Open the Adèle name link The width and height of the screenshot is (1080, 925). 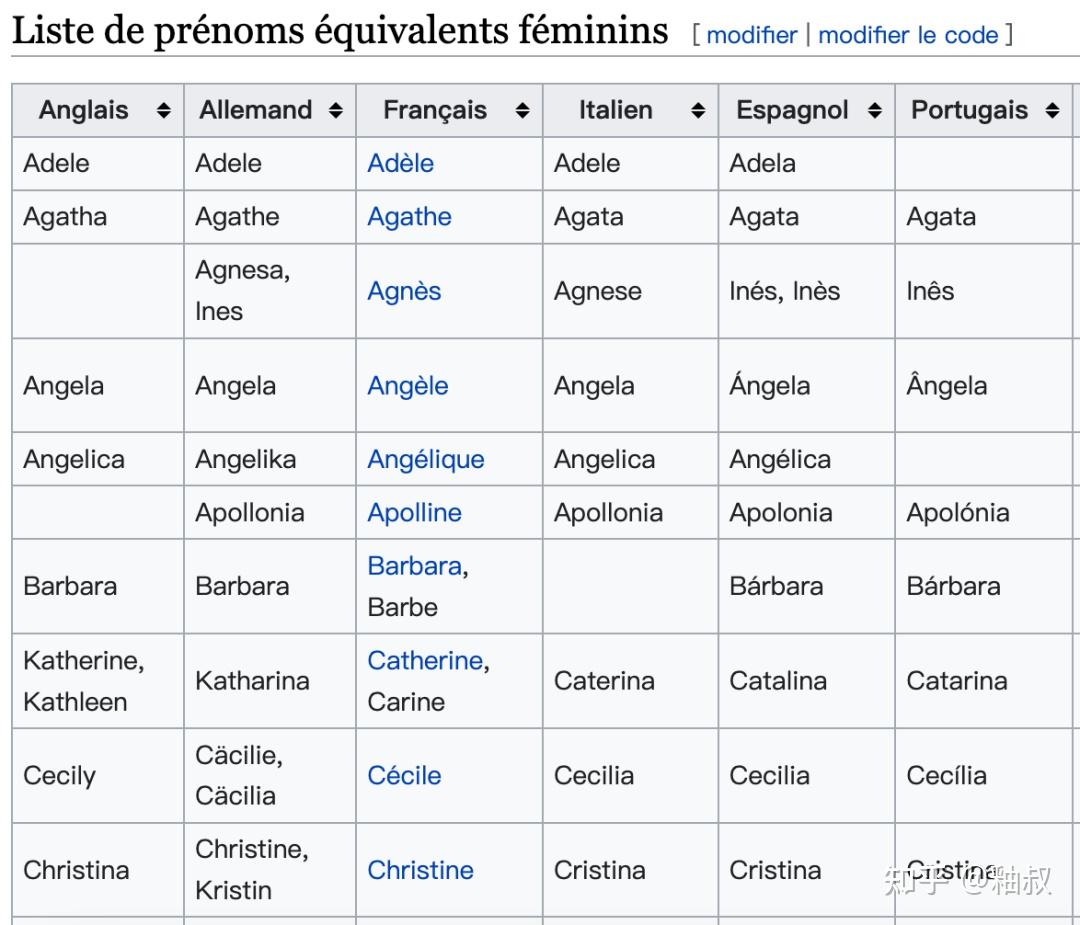pyautogui.click(x=400, y=163)
